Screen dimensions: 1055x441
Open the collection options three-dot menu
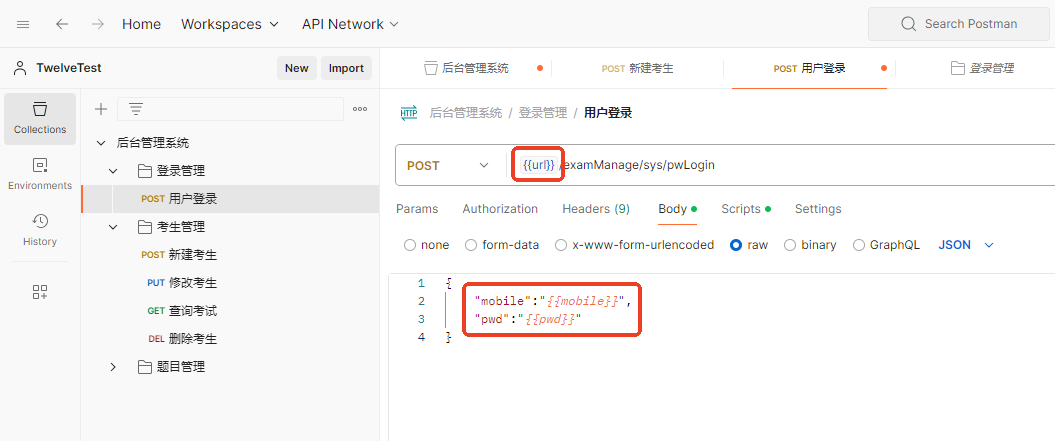(360, 109)
